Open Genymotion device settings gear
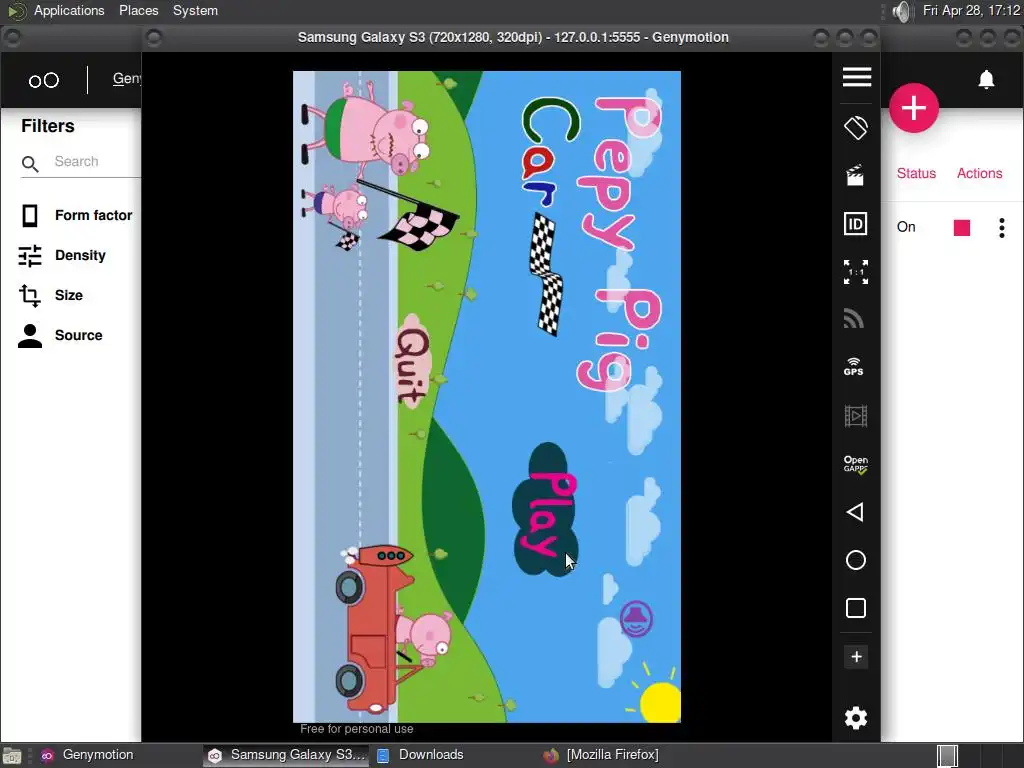This screenshot has width=1024, height=768. 856,718
